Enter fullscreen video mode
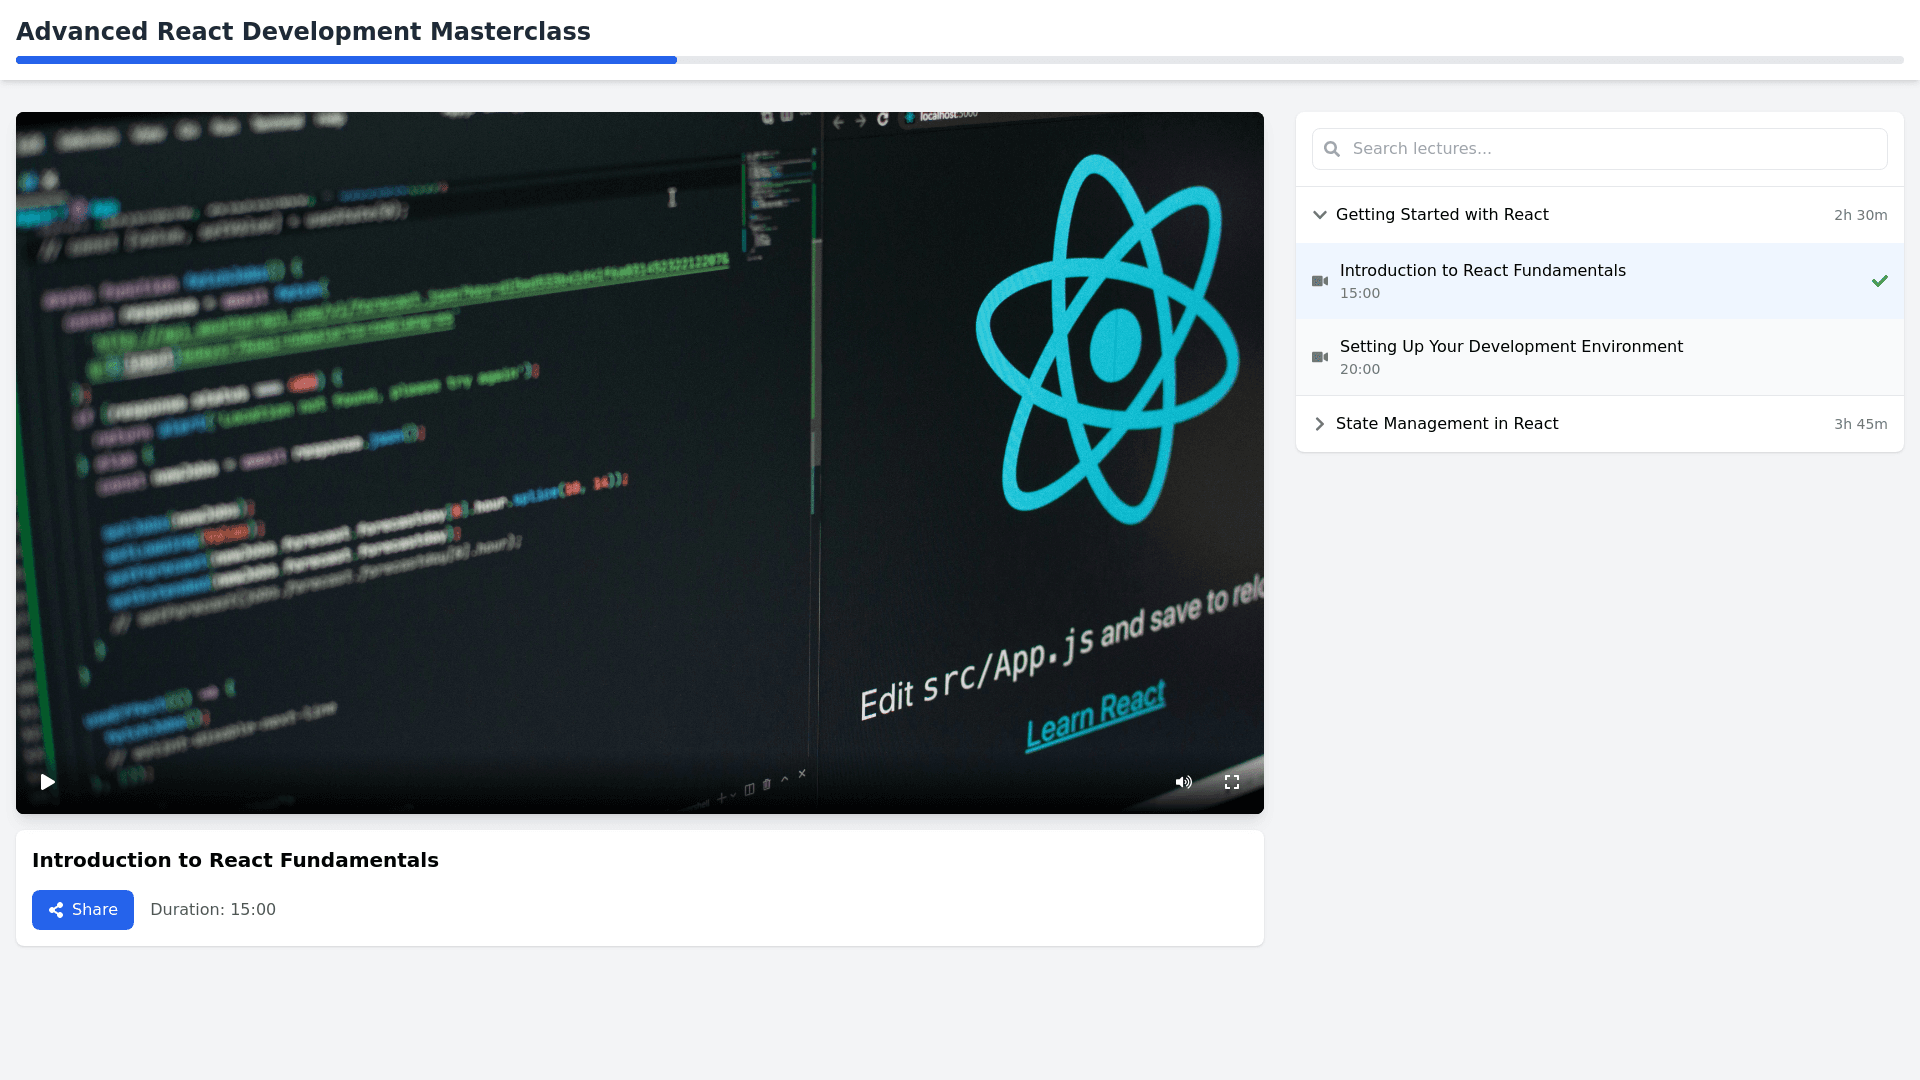1920x1080 pixels. tap(1231, 782)
